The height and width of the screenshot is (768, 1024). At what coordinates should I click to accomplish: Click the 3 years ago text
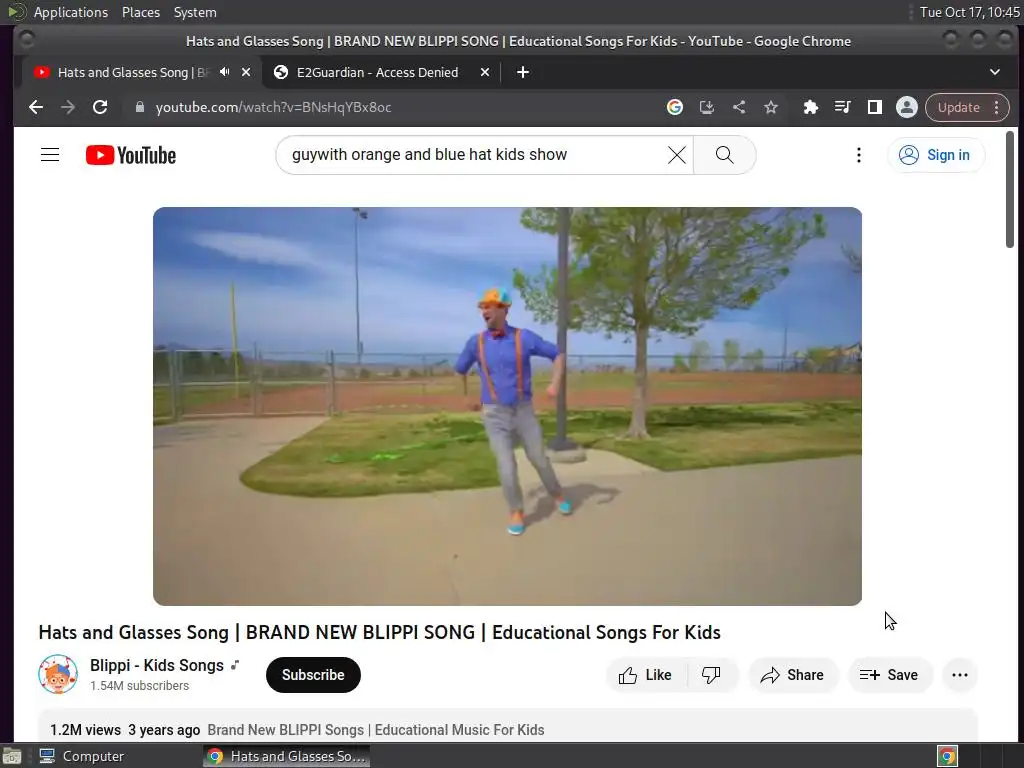[164, 730]
